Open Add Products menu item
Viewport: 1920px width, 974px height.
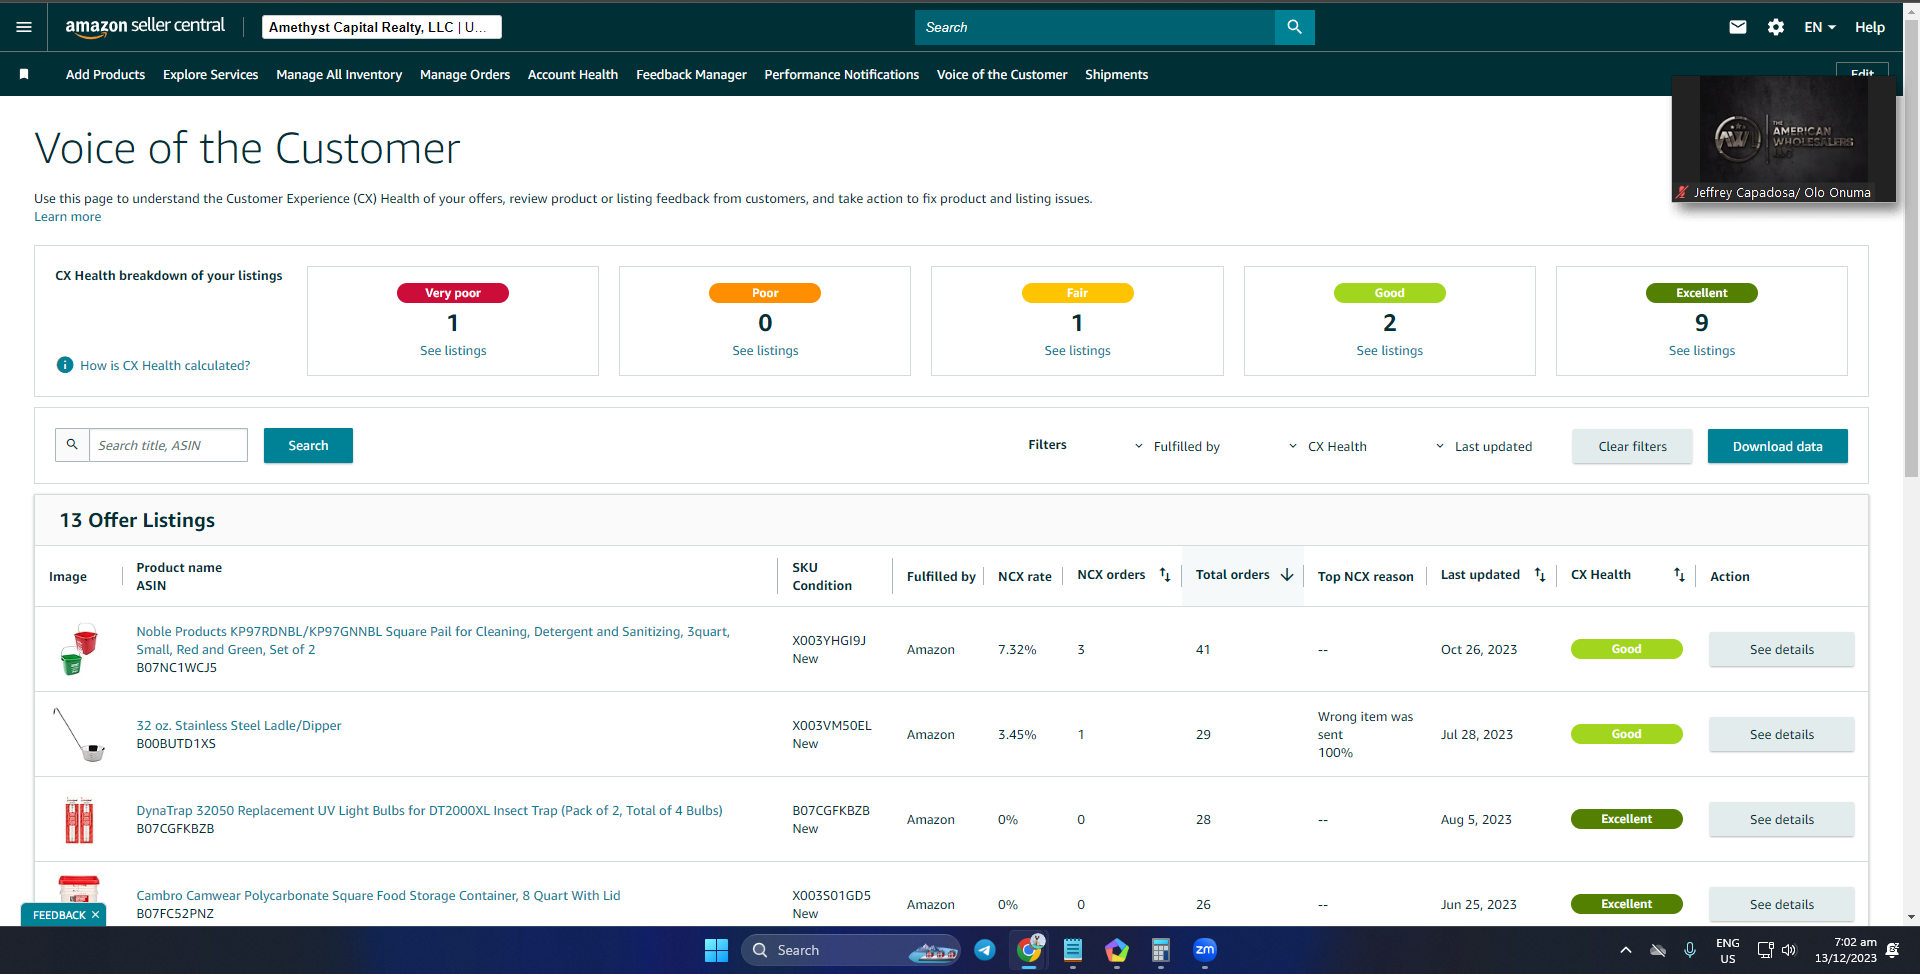click(x=105, y=74)
